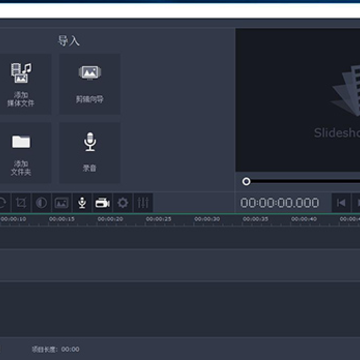The width and height of the screenshot is (360, 360).
Task: Open color adjustments half-circle icon
Action: point(41,203)
